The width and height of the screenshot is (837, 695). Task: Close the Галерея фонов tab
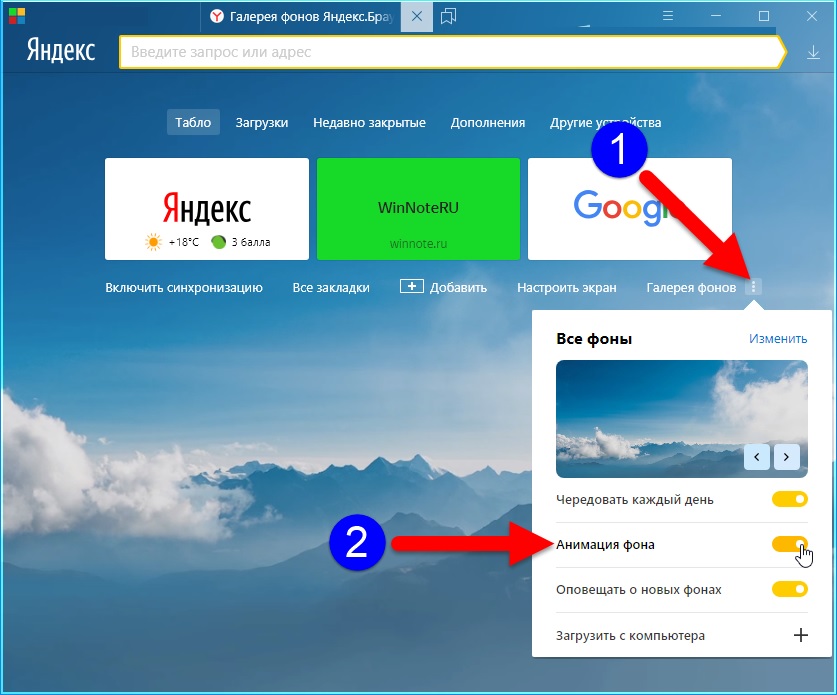coord(417,17)
